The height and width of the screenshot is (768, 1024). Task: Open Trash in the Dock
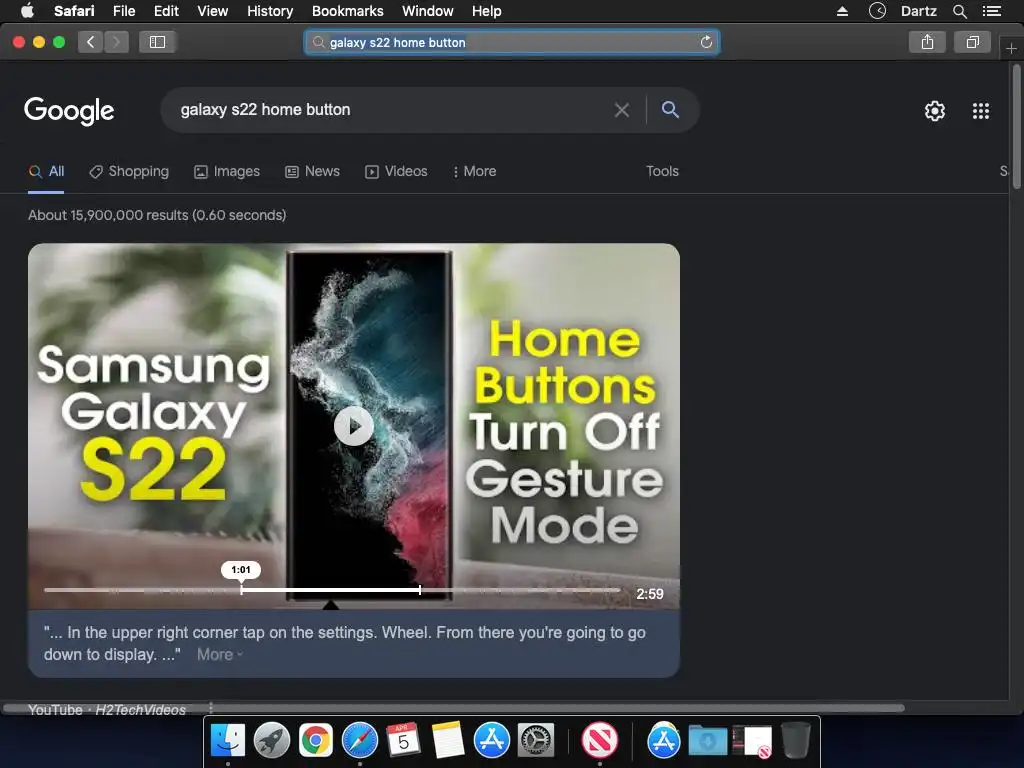795,739
